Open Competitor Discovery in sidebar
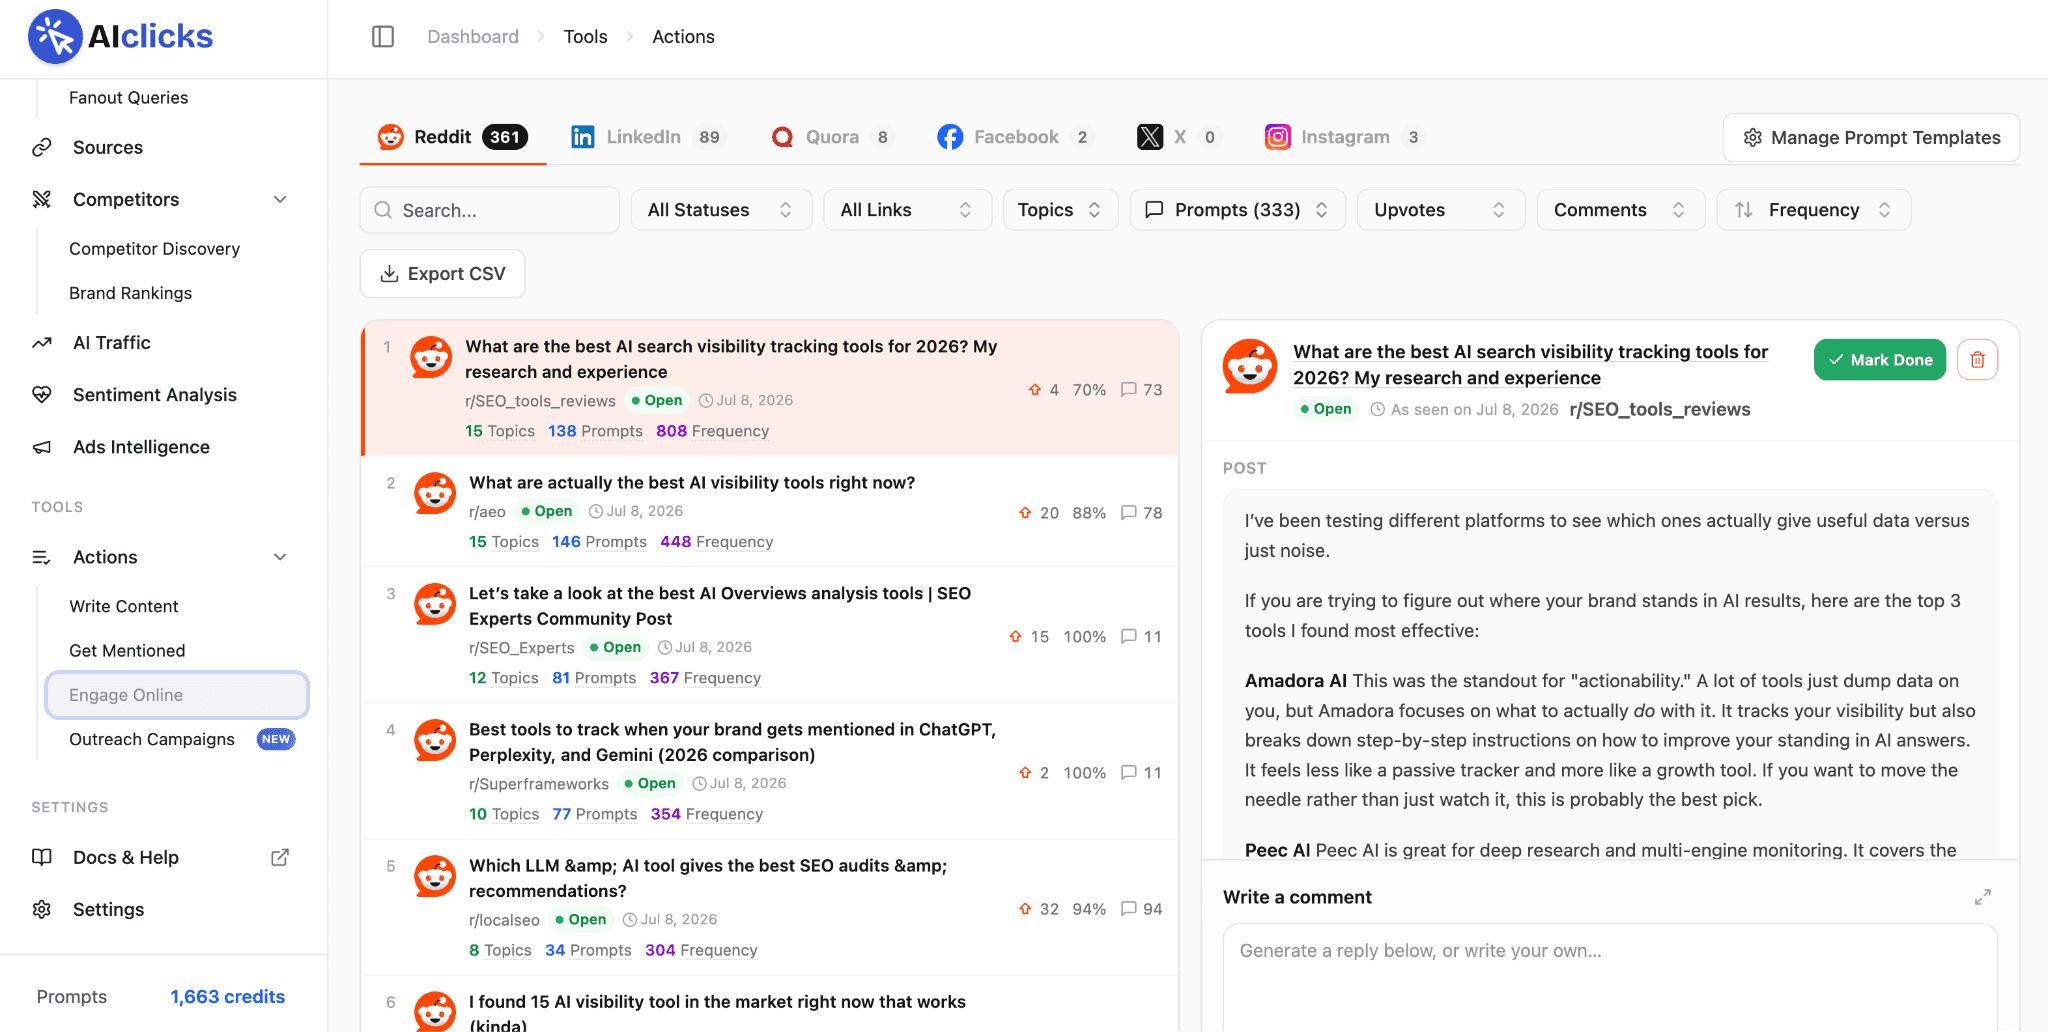The width and height of the screenshot is (2048, 1032). (x=155, y=249)
